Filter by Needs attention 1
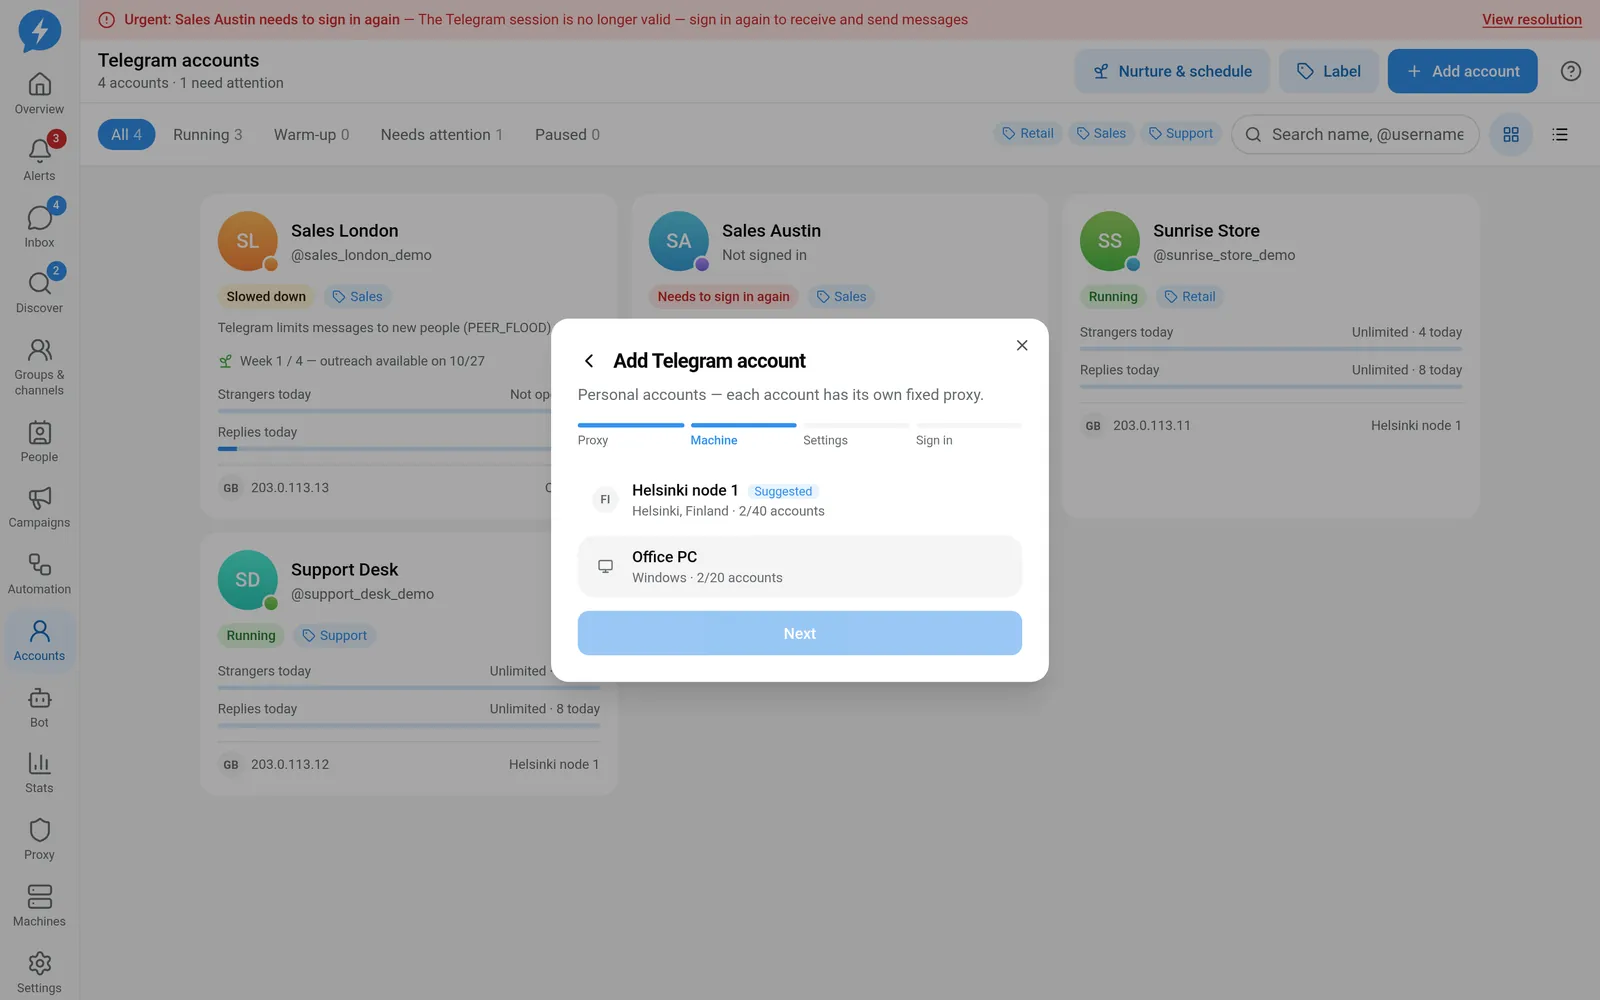This screenshot has height=1000, width=1600. (x=442, y=134)
